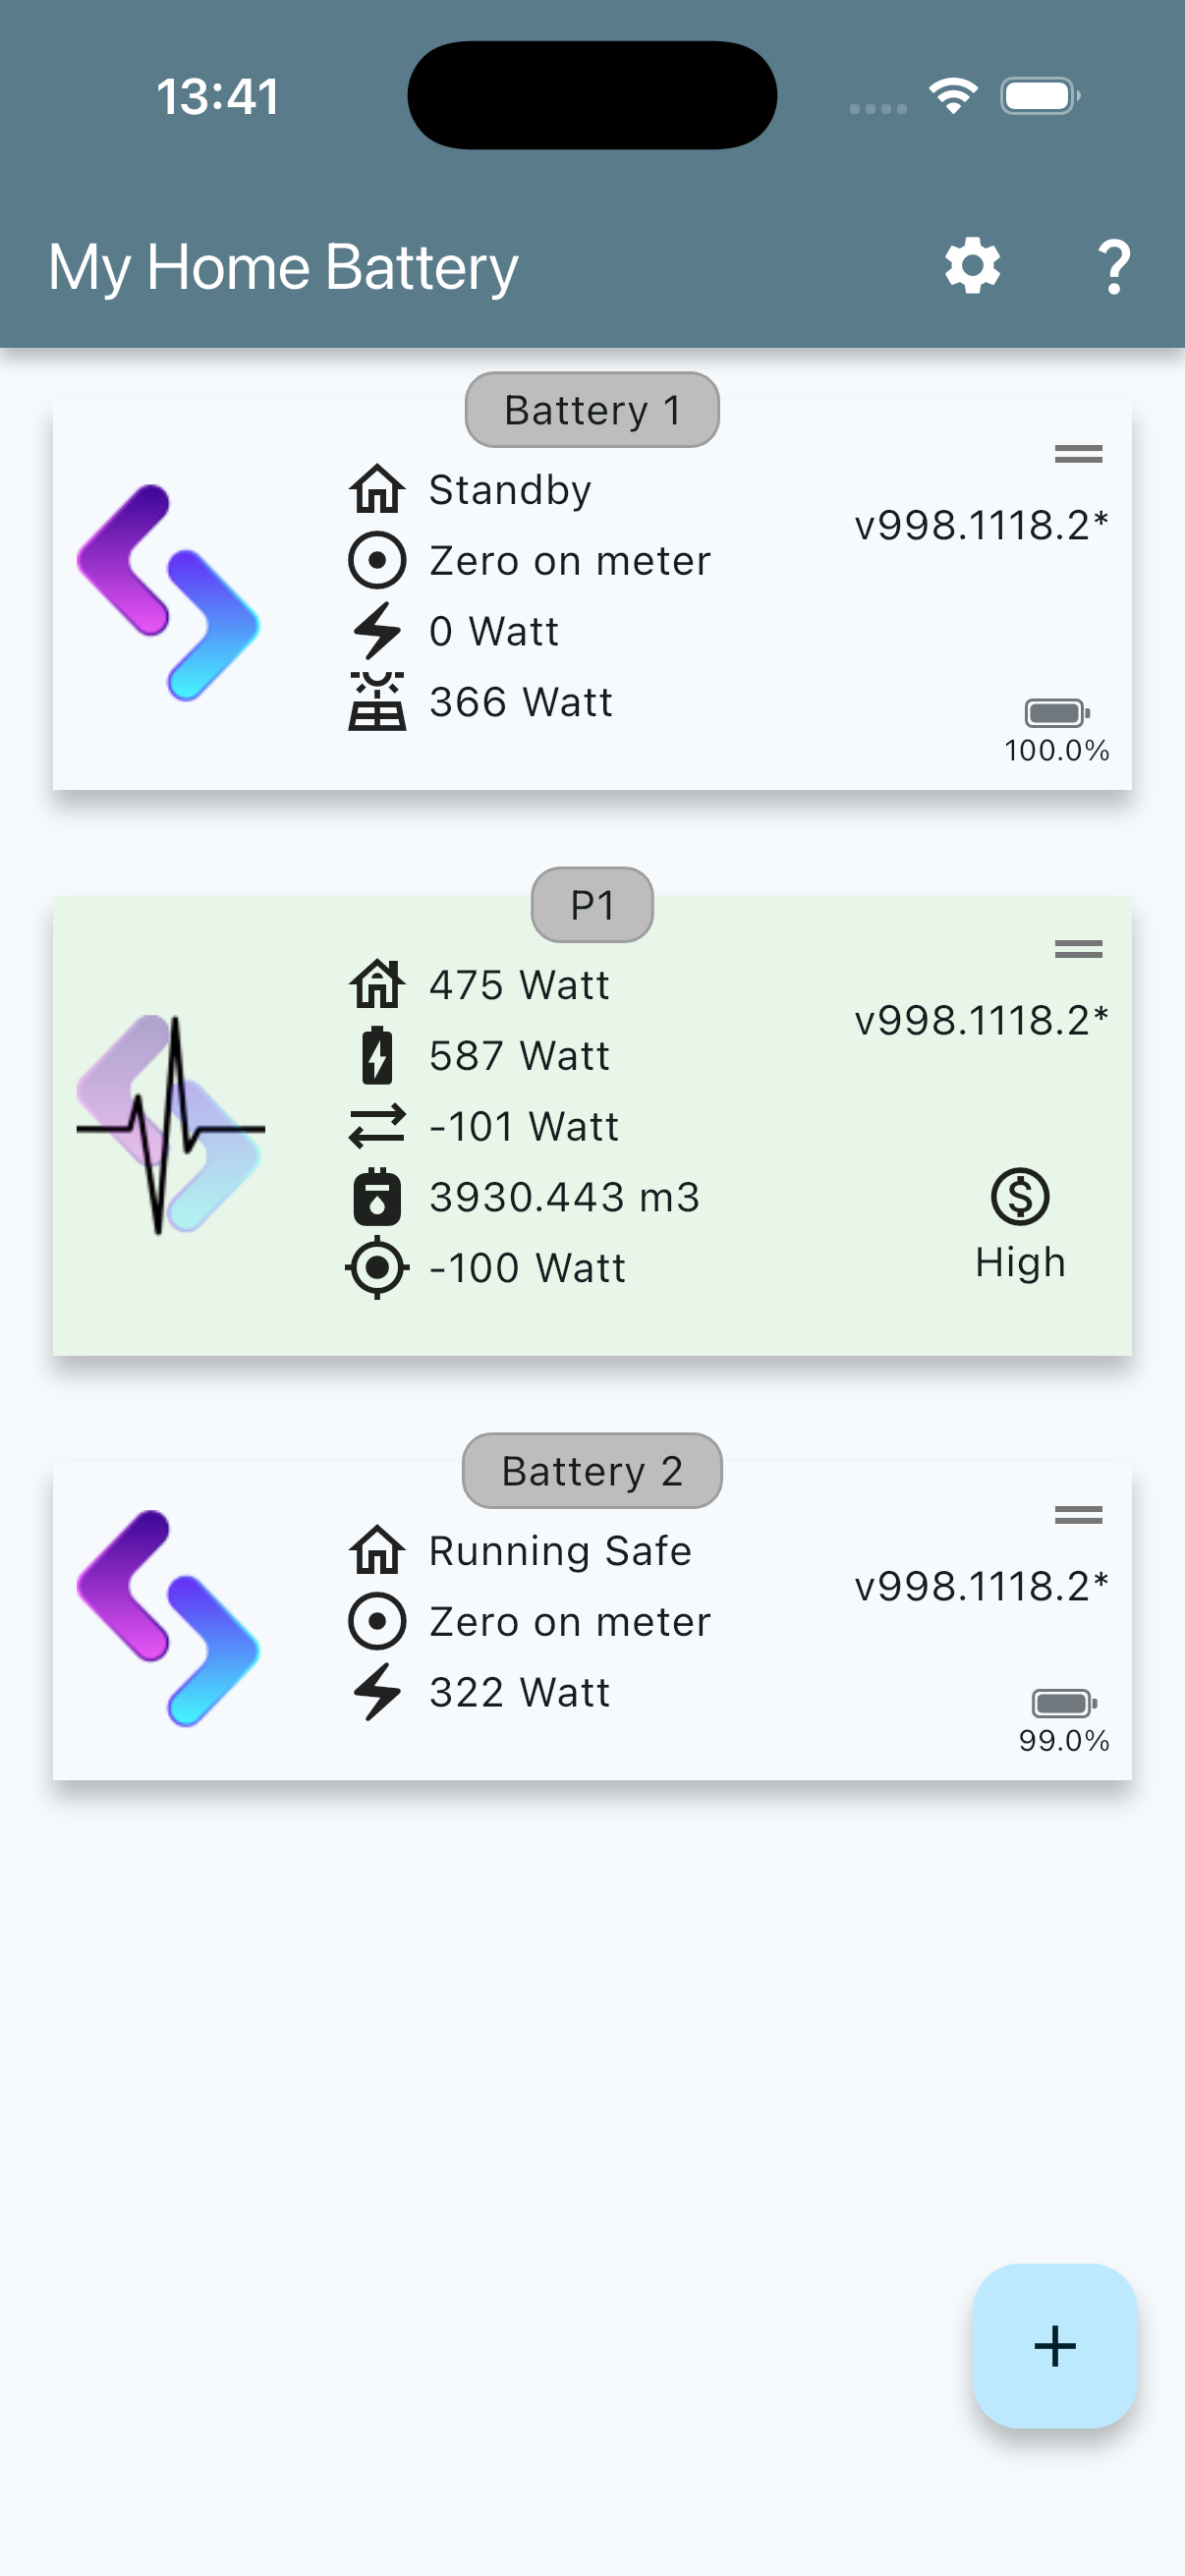Tap the P1 version number v998.1118.2*
1185x2576 pixels.
[x=981, y=1020]
